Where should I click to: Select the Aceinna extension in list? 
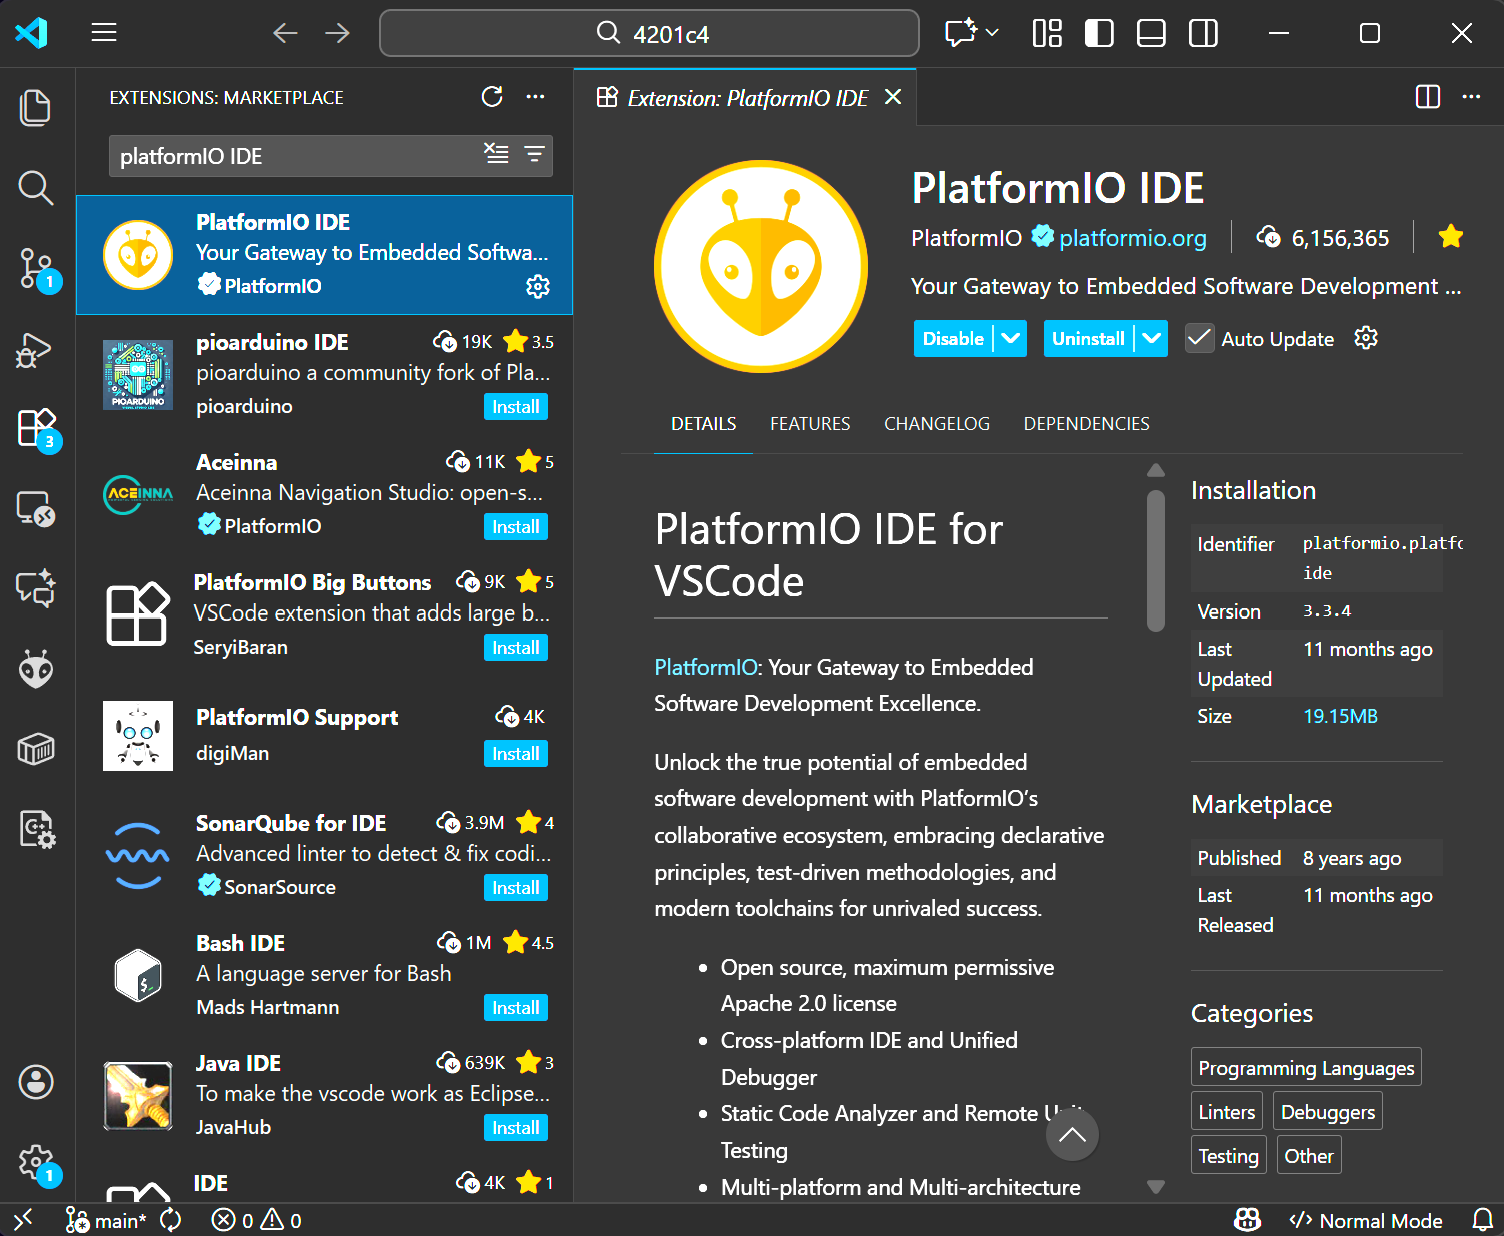[x=325, y=494]
